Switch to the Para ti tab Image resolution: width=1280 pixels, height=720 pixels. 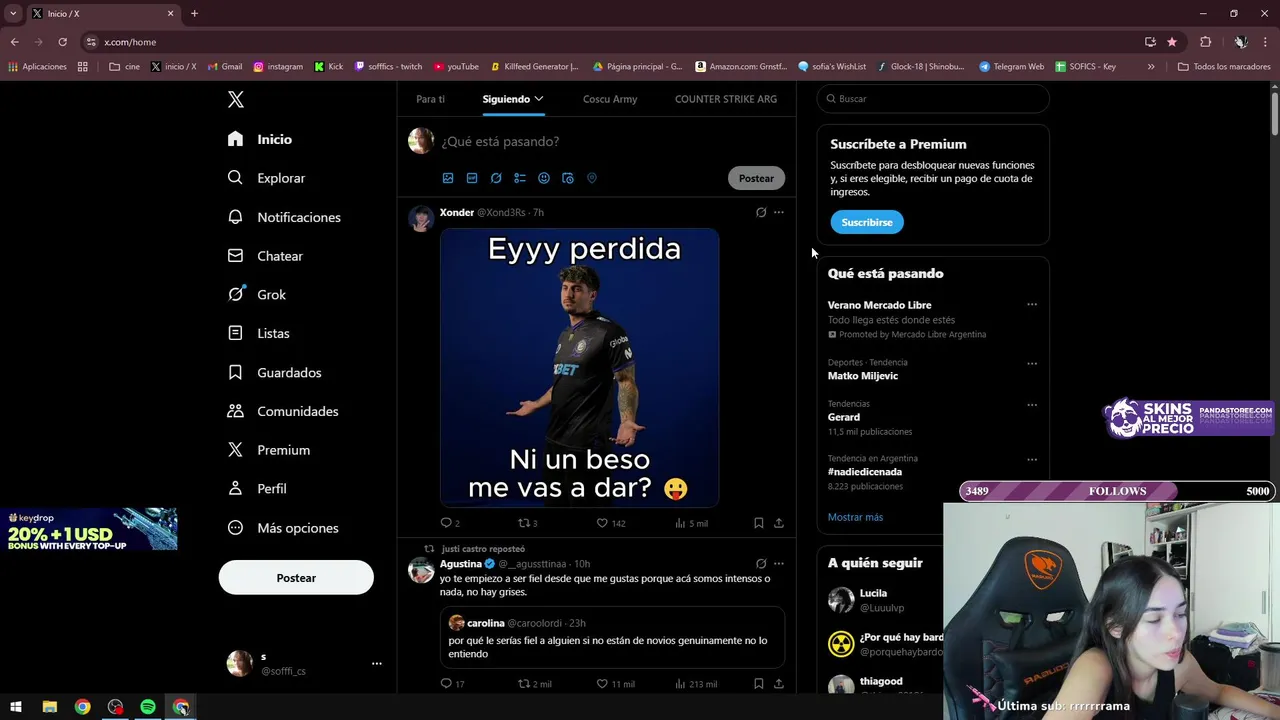(x=430, y=99)
